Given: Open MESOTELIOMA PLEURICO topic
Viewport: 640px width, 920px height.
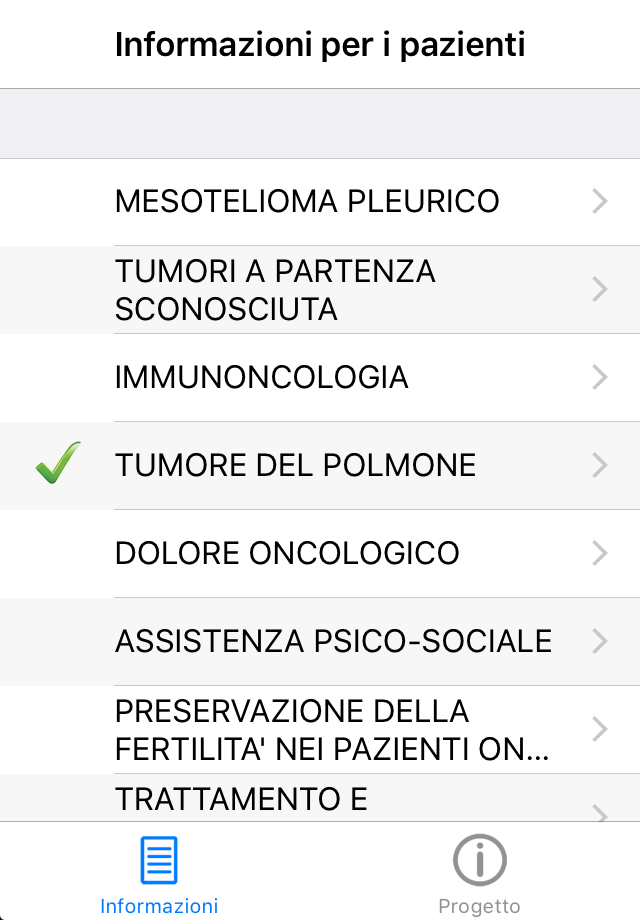Looking at the screenshot, I should 307,202.
